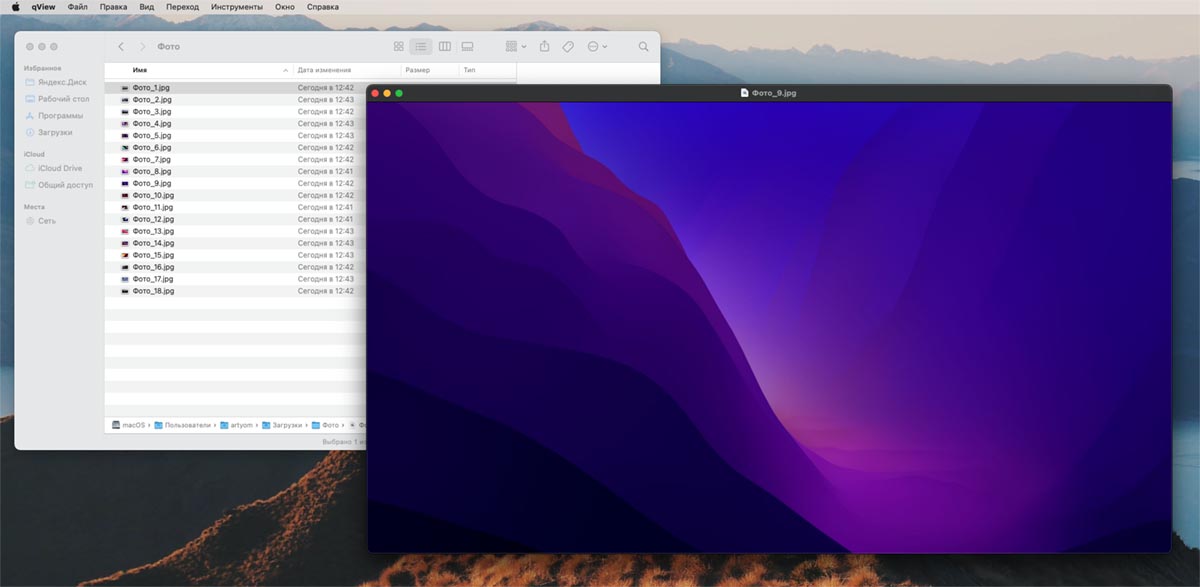Screen dimensions: 1200x587
Task: Select the file Фото_12.jpg
Action: click(x=153, y=219)
